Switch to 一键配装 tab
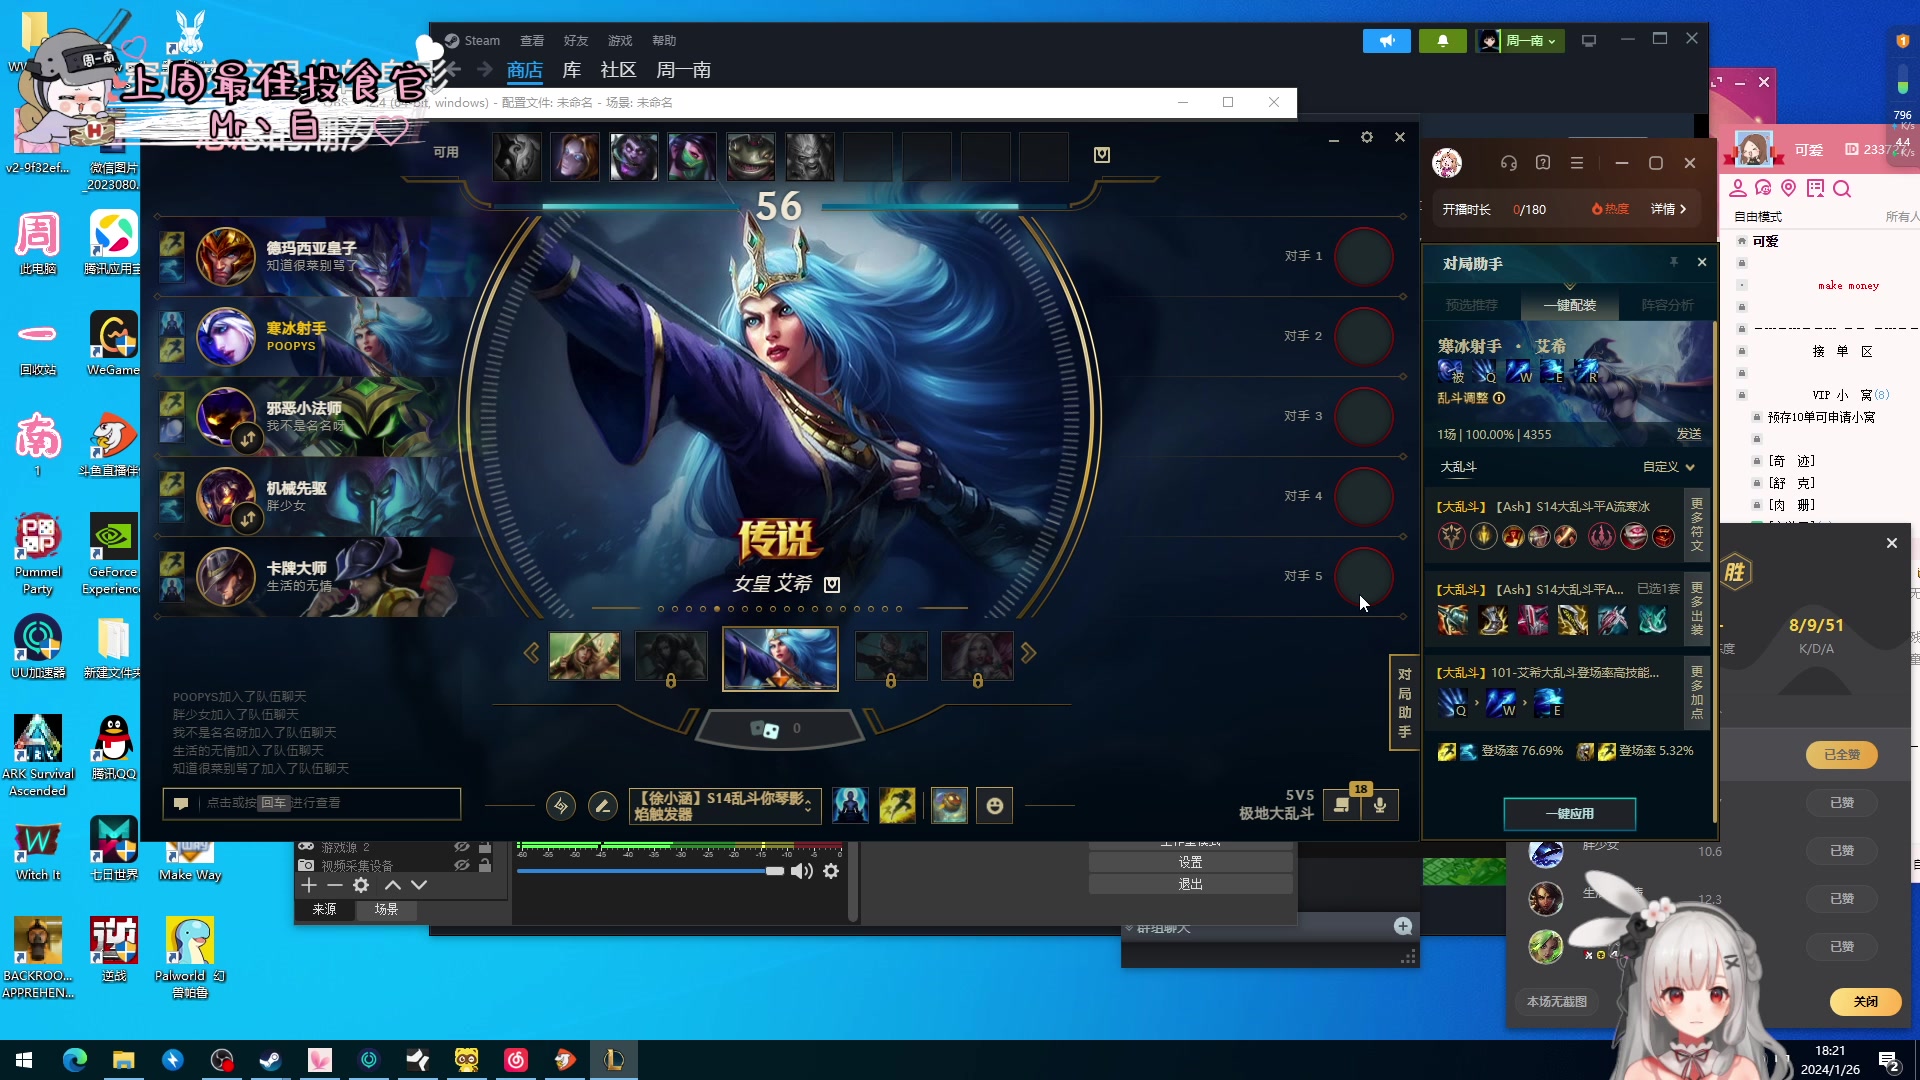The height and width of the screenshot is (1080, 1920). click(1569, 305)
